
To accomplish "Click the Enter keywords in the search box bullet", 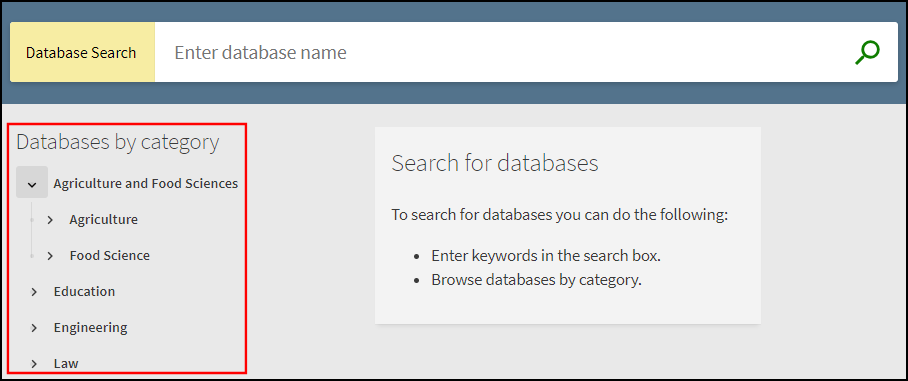I will pos(545,256).
